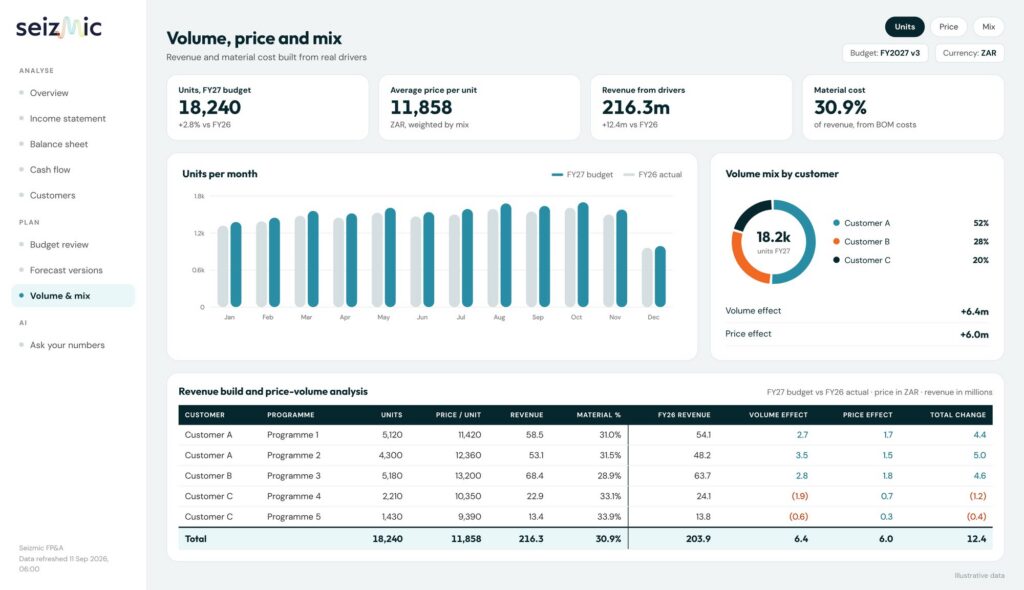Click the Average price per unit card
The height and width of the screenshot is (590, 1024).
pyautogui.click(x=479, y=107)
